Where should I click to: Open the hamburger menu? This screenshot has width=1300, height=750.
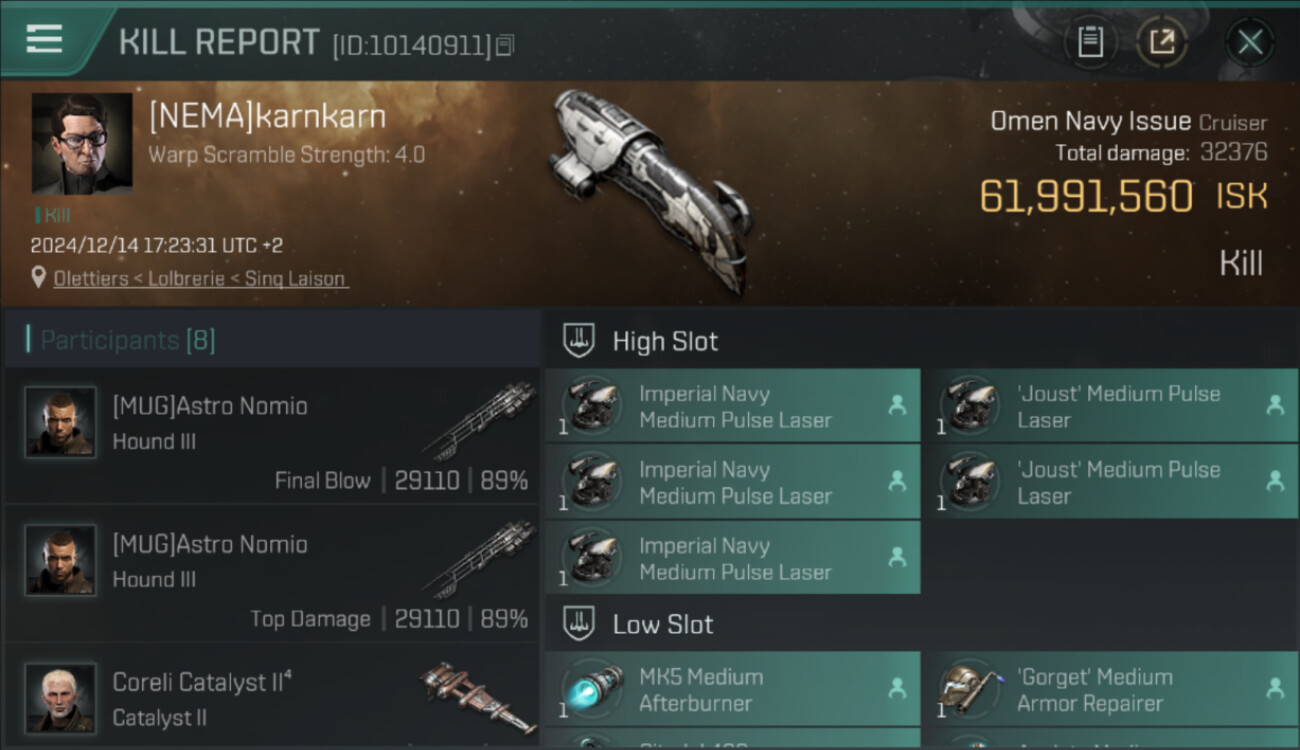45,39
